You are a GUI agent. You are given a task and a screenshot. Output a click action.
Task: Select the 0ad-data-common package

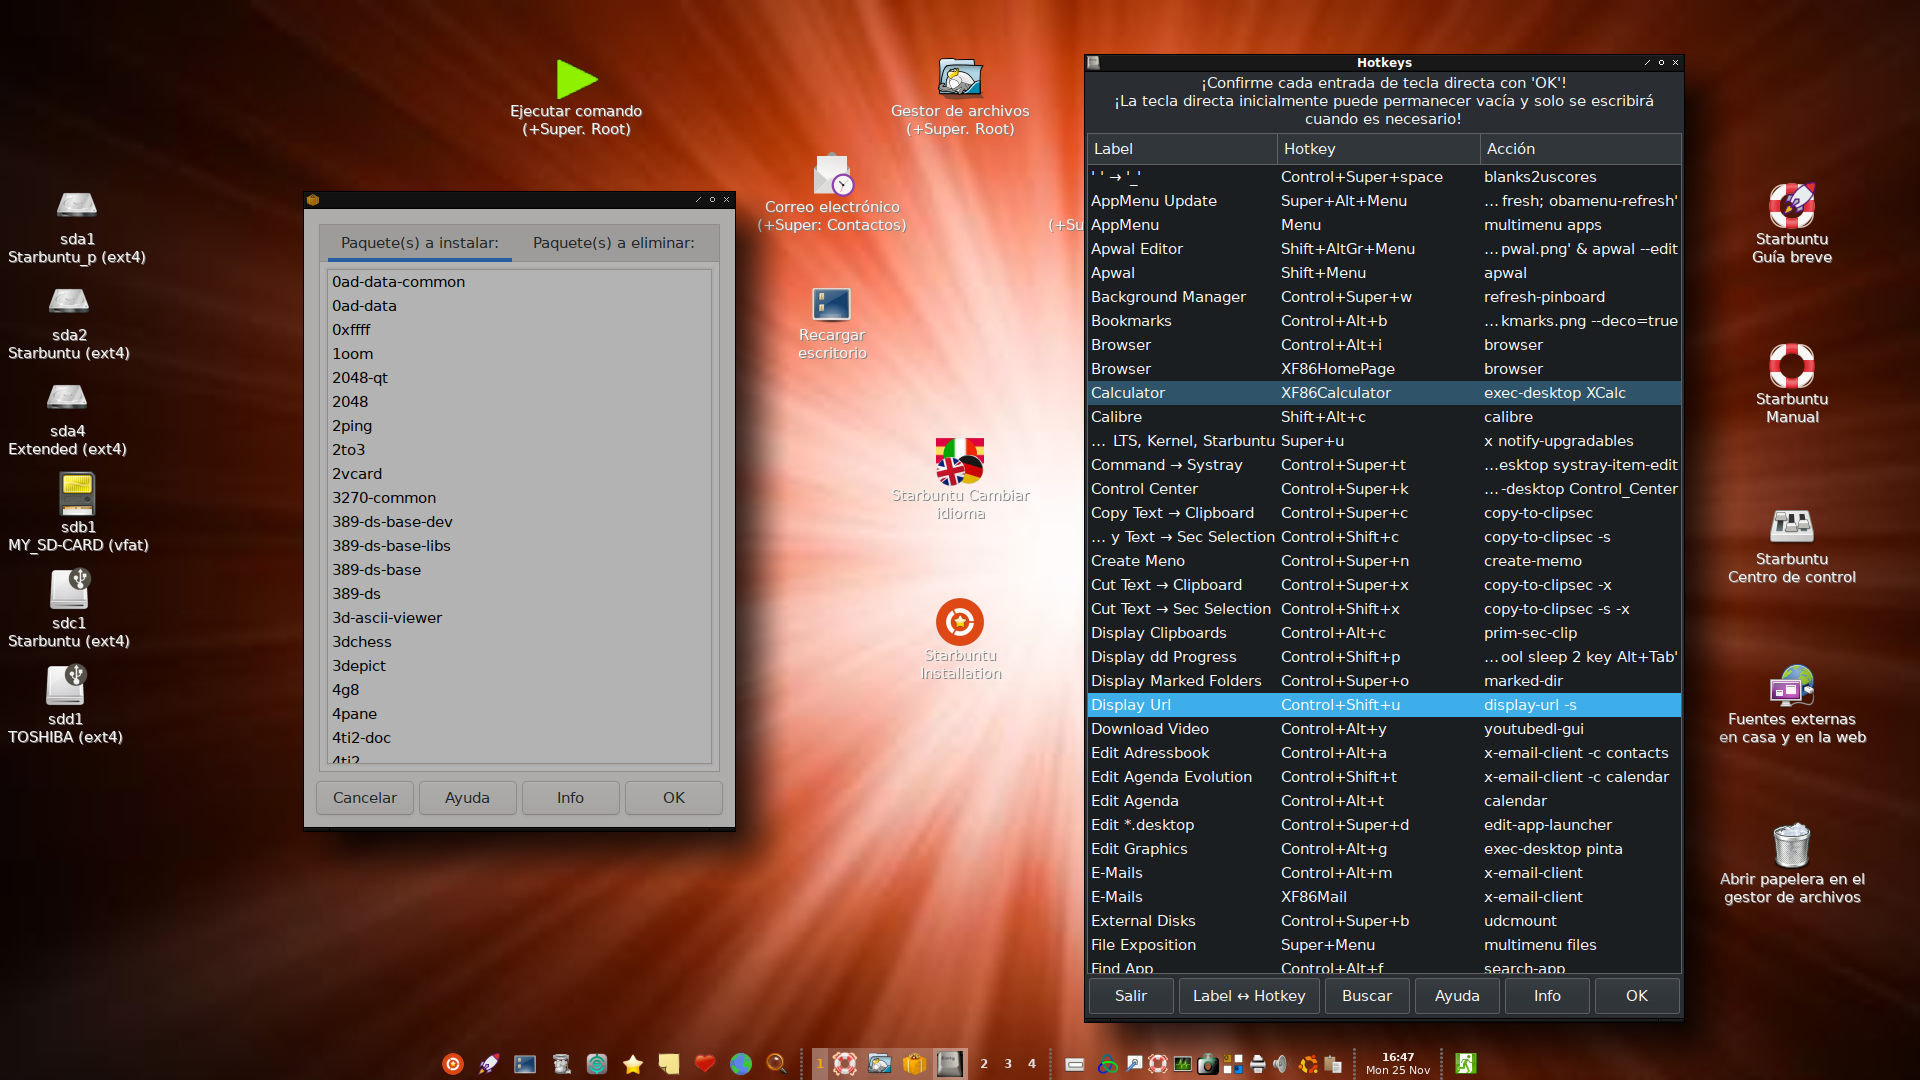[x=519, y=282]
